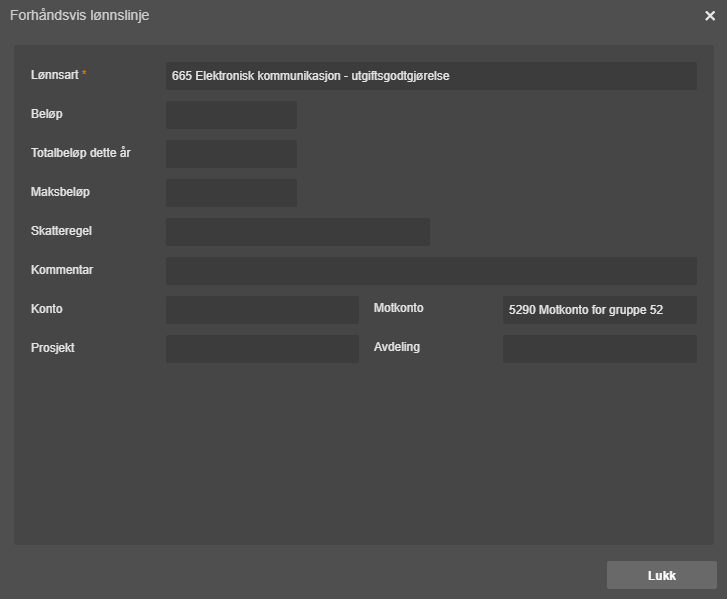Screen dimensions: 727x599
Task: Focus the Avdeling field
Action: click(x=599, y=349)
